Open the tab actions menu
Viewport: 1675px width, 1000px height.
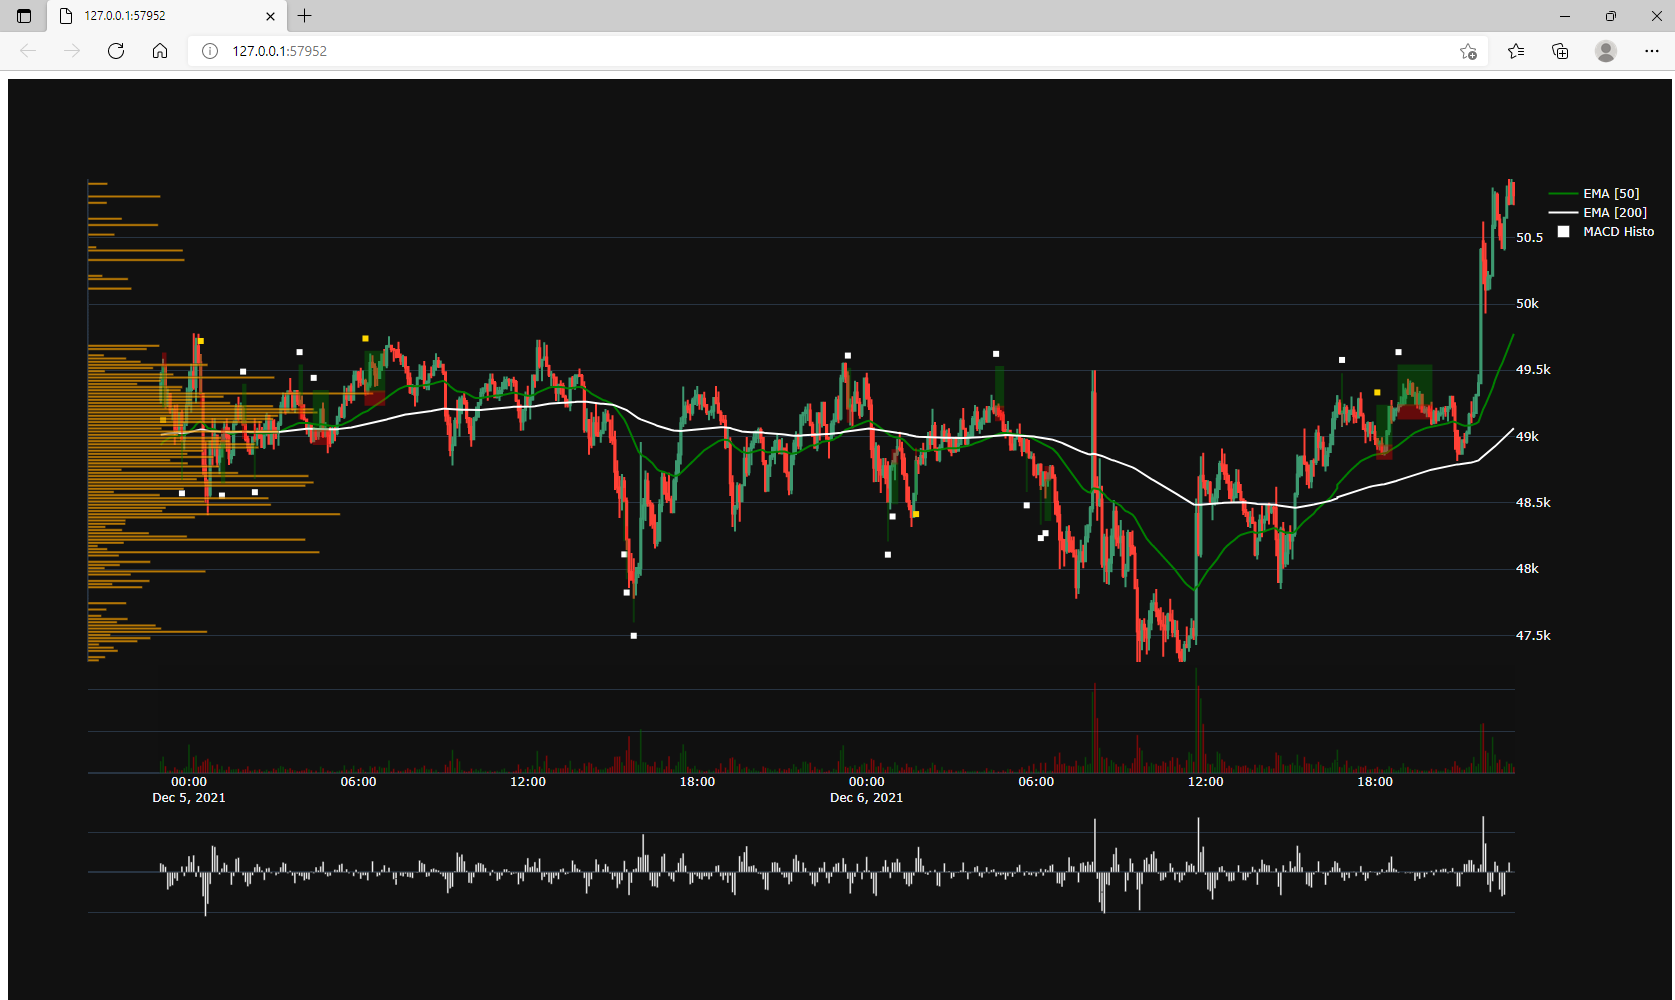[x=24, y=16]
